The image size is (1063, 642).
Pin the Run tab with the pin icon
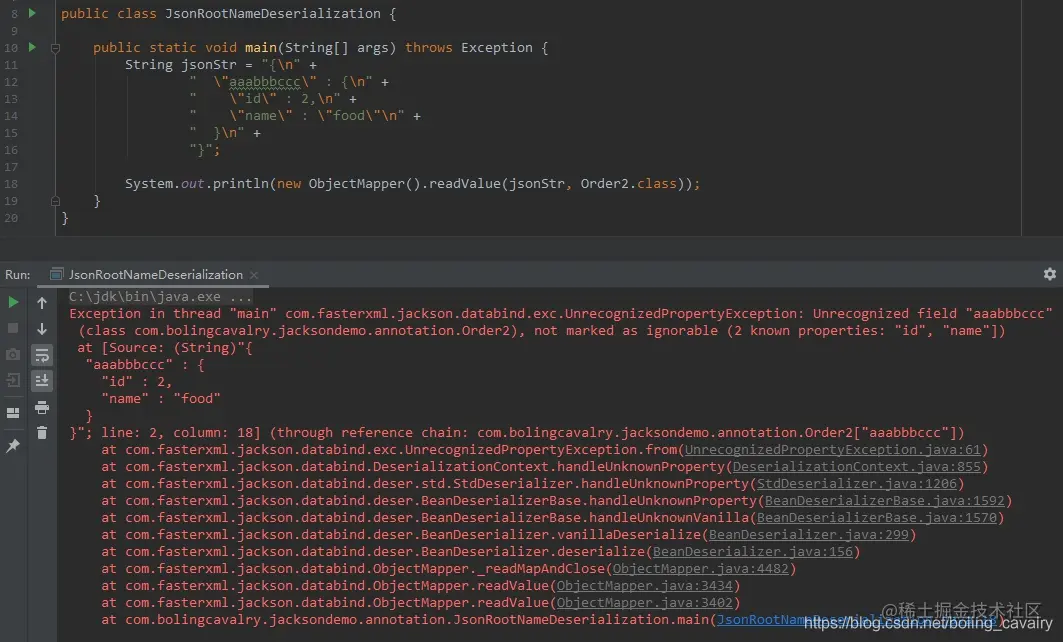click(x=13, y=445)
